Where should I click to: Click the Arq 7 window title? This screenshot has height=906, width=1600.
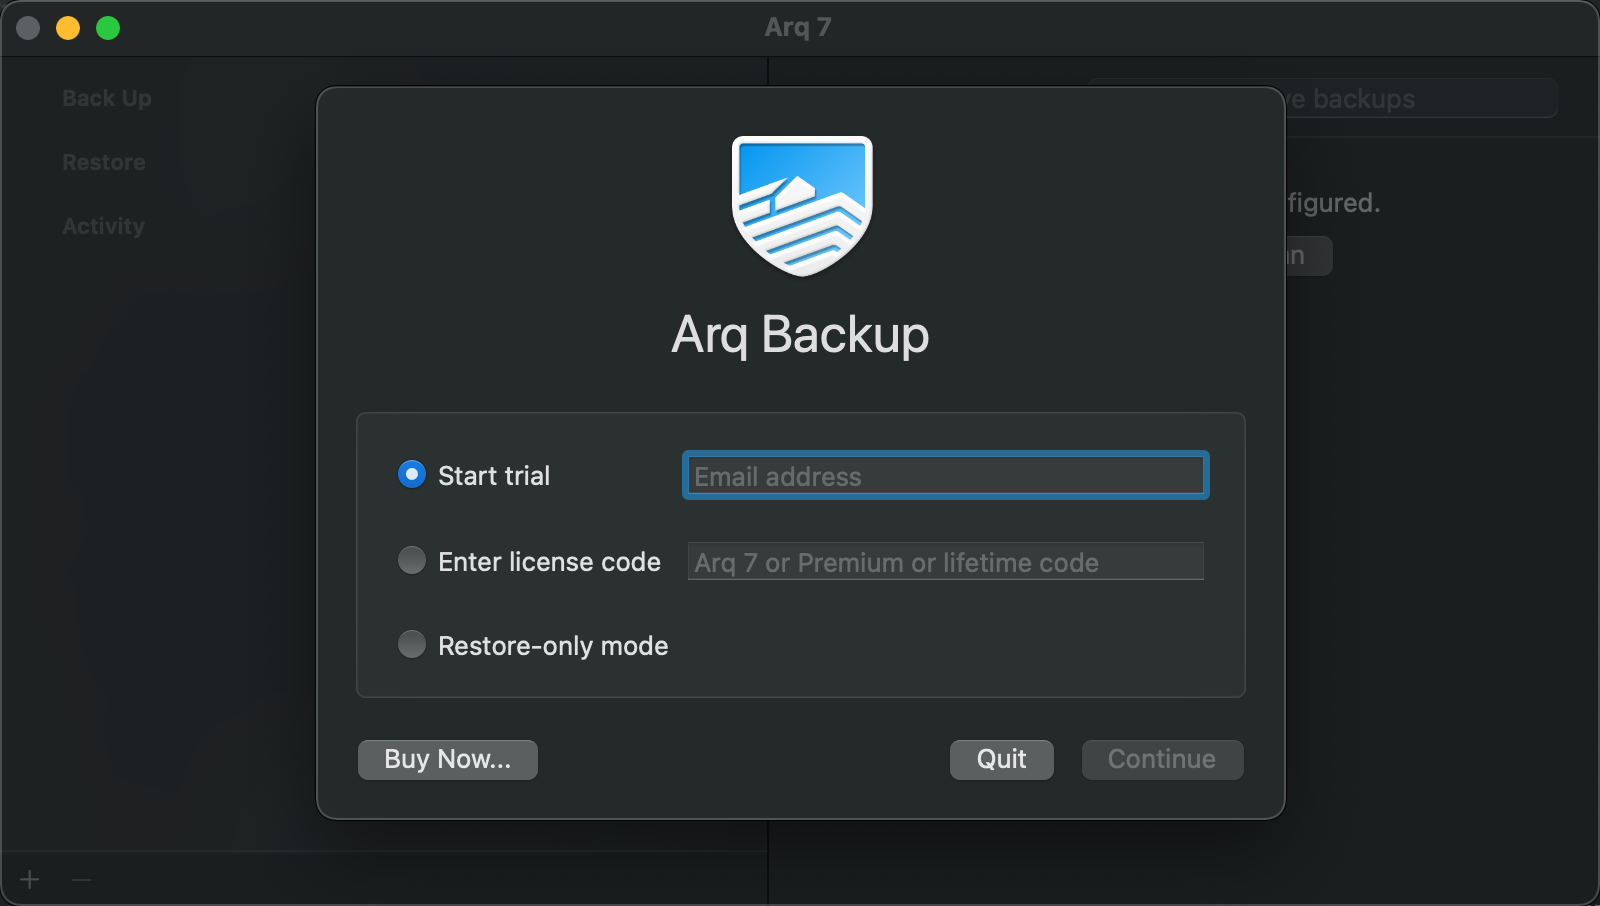[x=798, y=27]
